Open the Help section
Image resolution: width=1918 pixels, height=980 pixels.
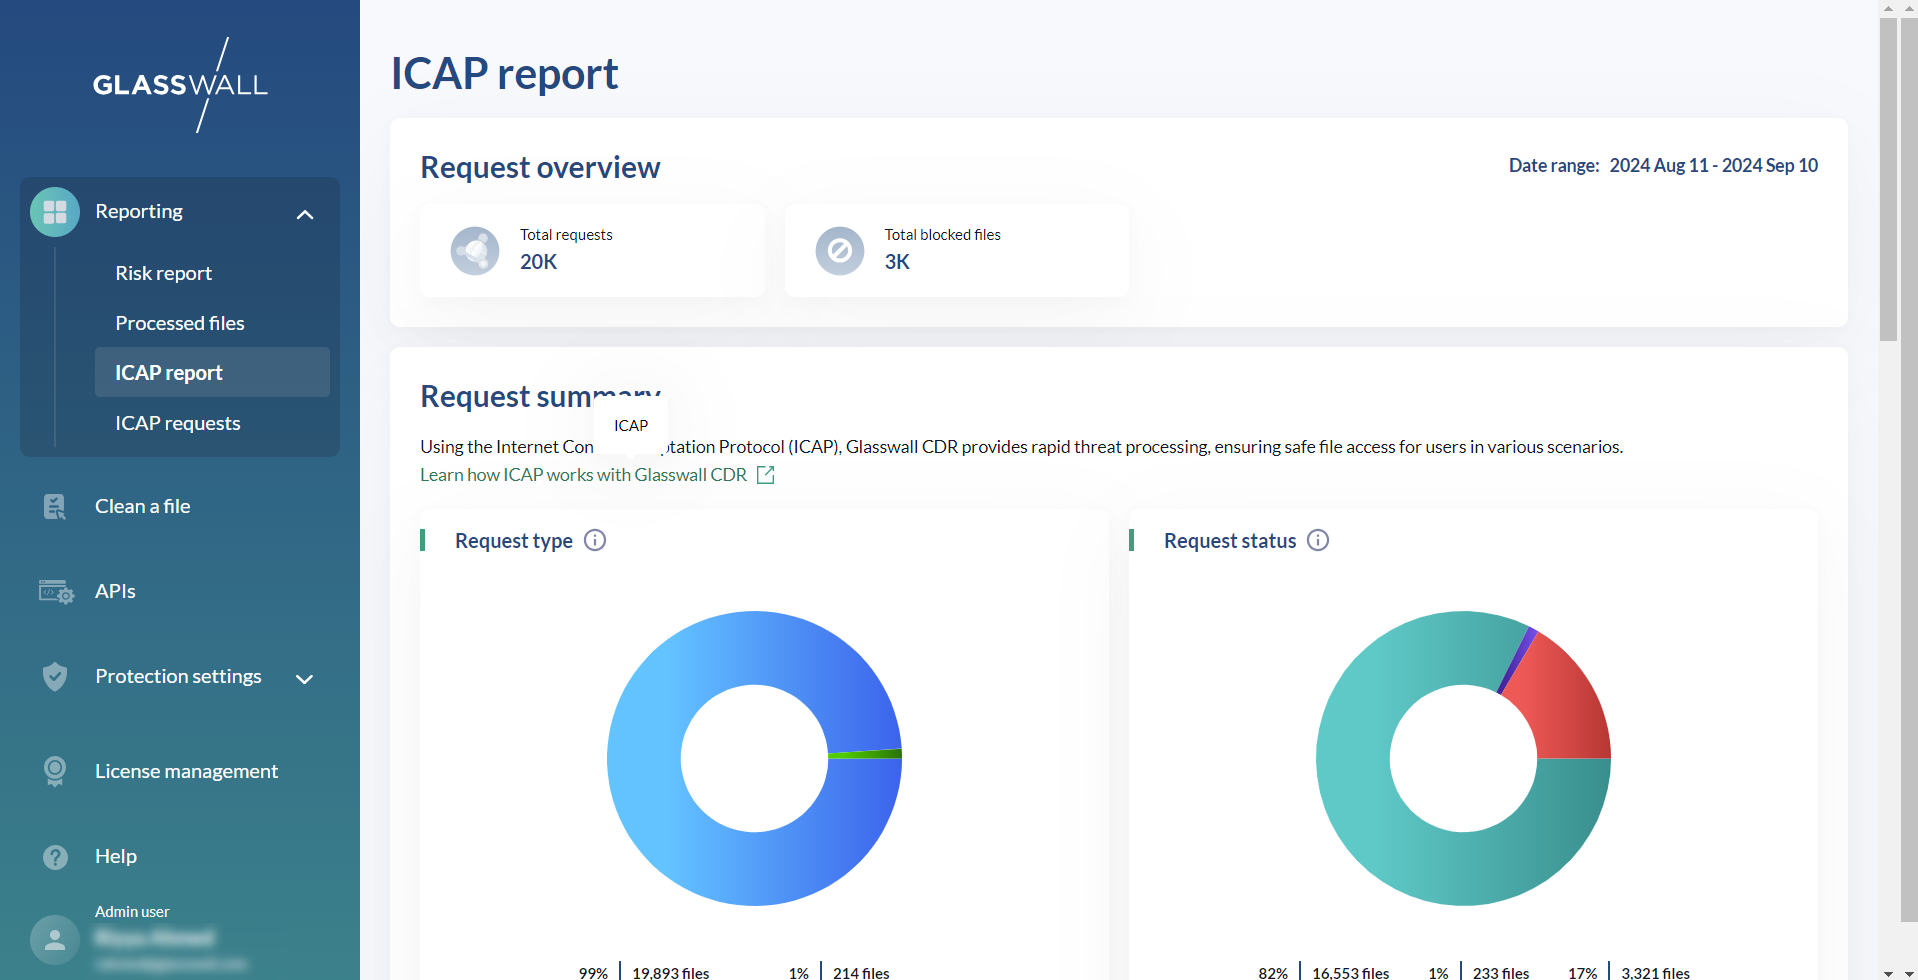pyautogui.click(x=116, y=856)
